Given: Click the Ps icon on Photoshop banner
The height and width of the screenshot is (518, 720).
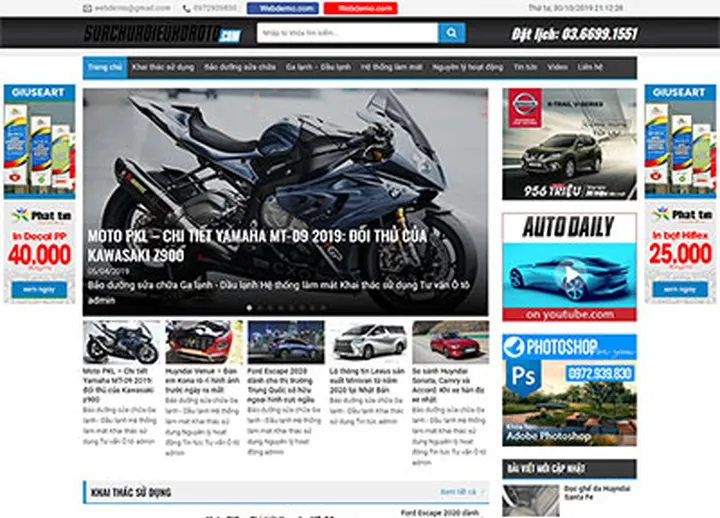Looking at the screenshot, I should [x=523, y=377].
